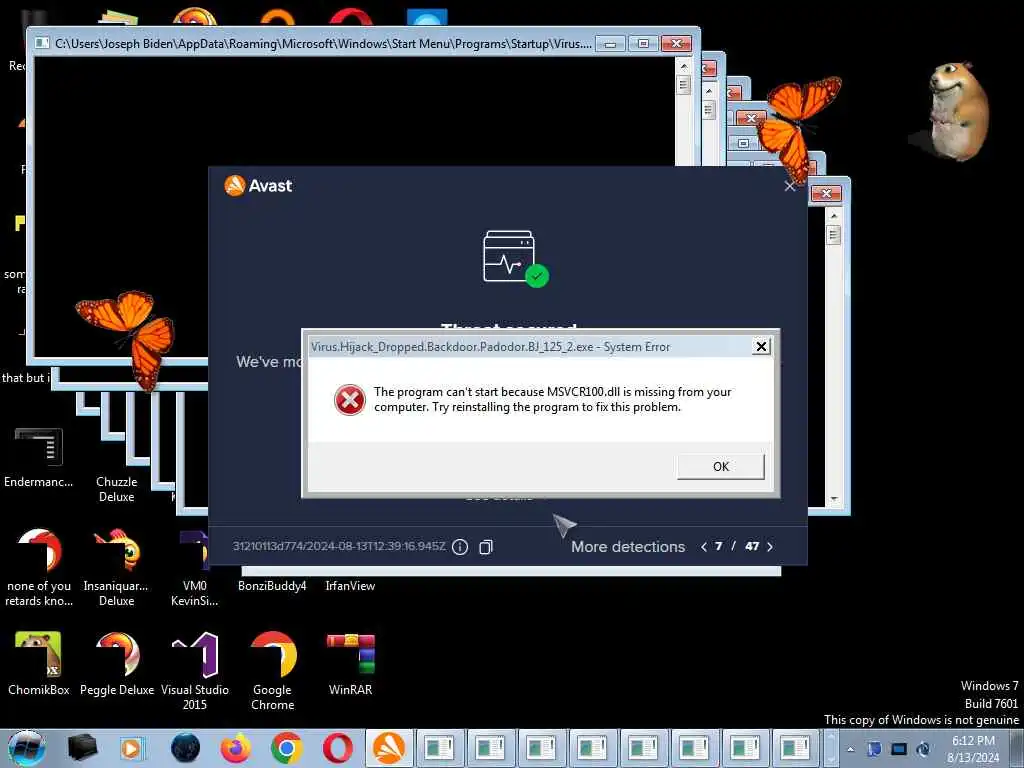Open Windows Media Player from the taskbar
Viewport: 1024px width, 768px height.
tap(131, 748)
